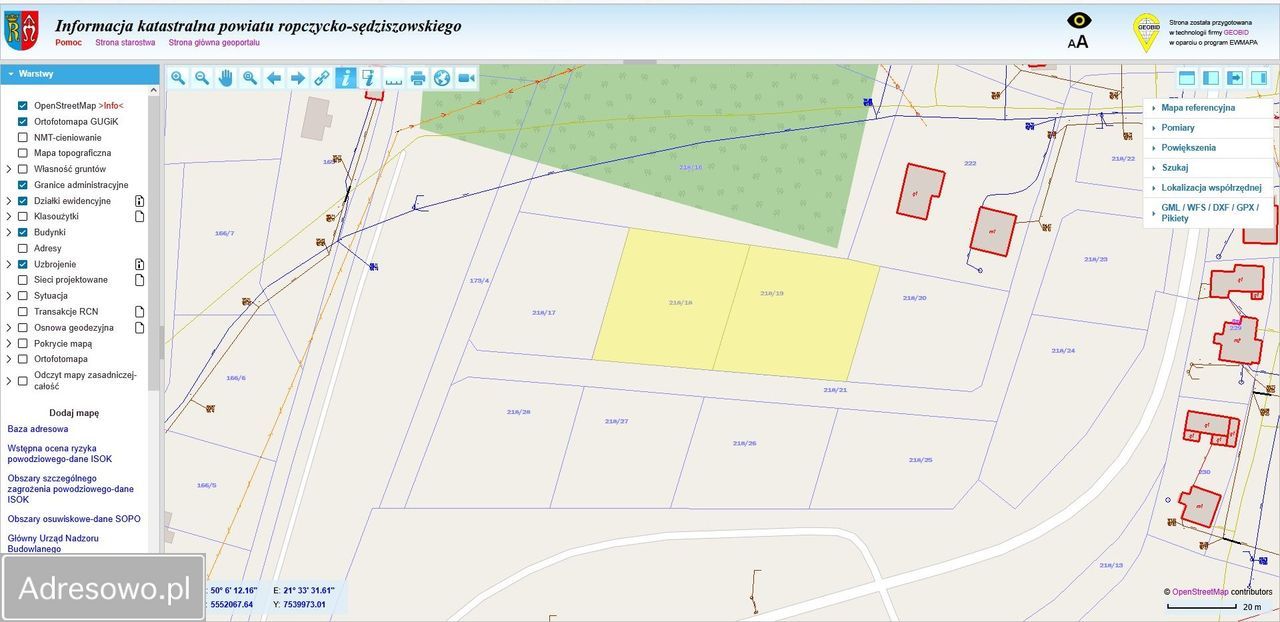This screenshot has width=1280, height=622.
Task: Disable Granice administracyjne layer
Action: (23, 185)
